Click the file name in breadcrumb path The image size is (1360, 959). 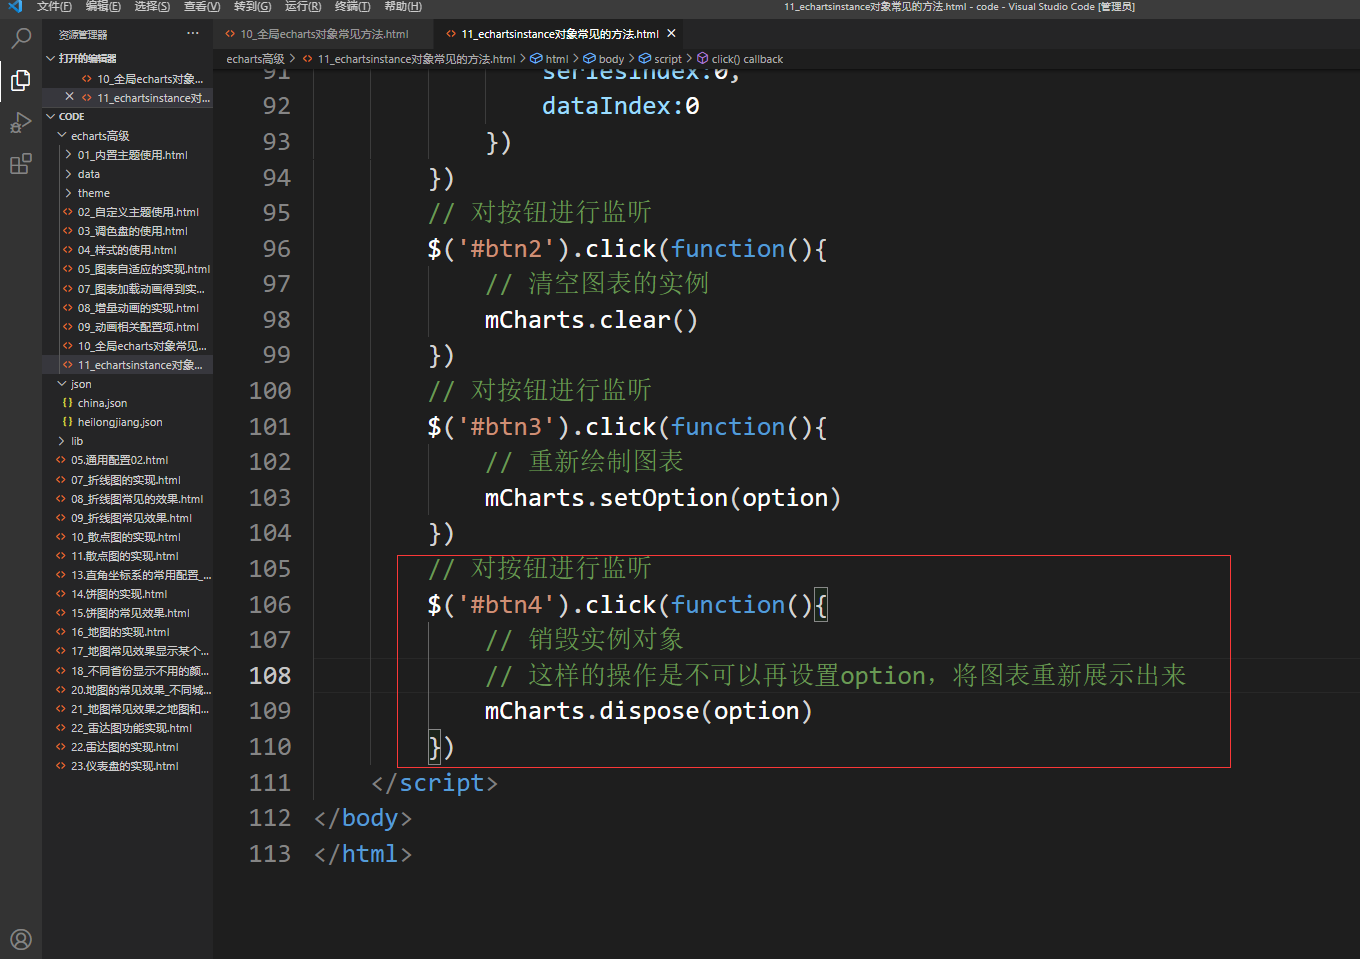click(x=416, y=59)
